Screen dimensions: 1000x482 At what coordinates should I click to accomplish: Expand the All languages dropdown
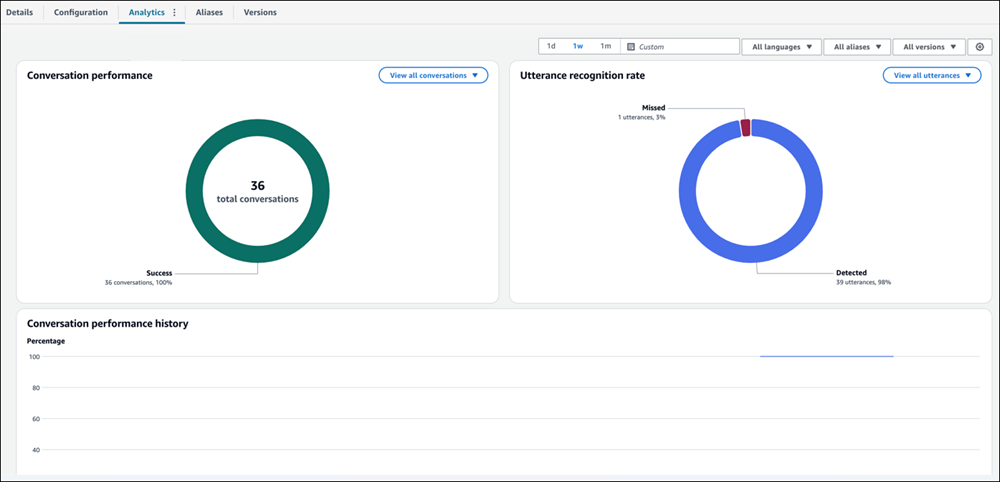point(781,47)
